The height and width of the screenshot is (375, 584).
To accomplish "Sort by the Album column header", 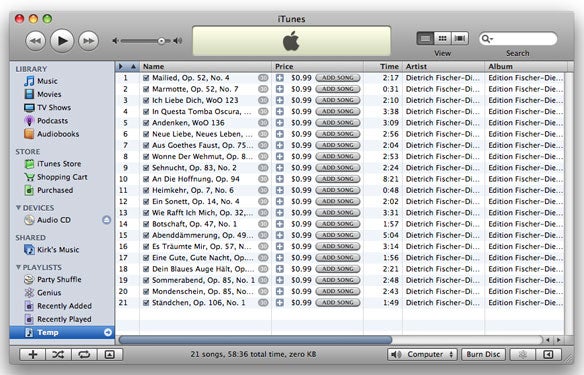I will 526,67.
